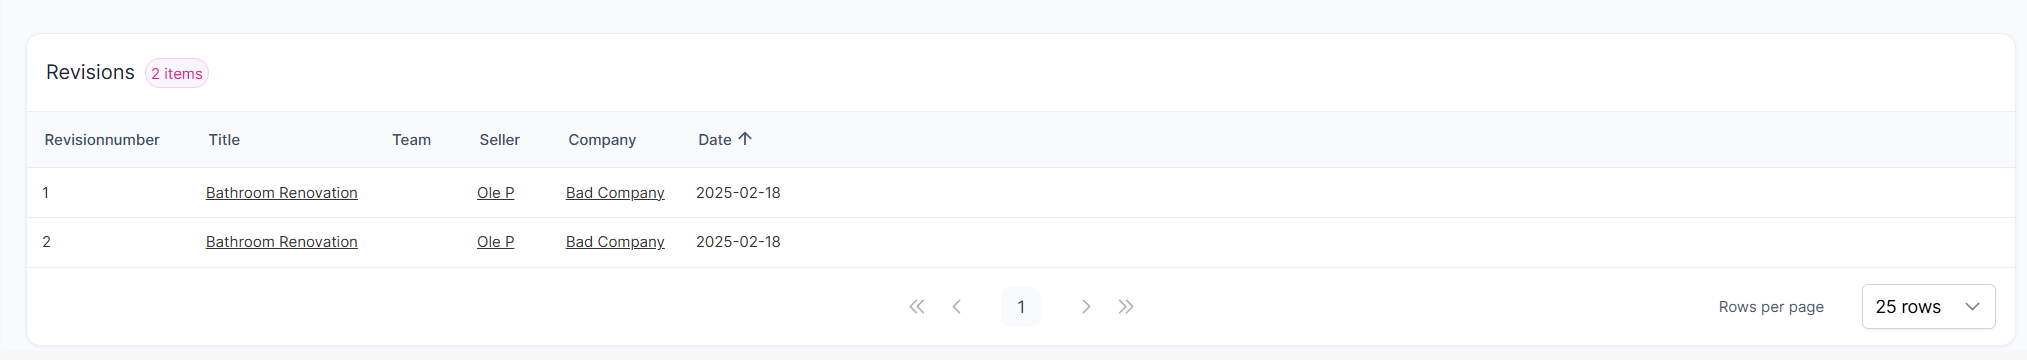Open Bad Company link in the first row
Viewport: 2027px width, 360px height.
point(615,193)
